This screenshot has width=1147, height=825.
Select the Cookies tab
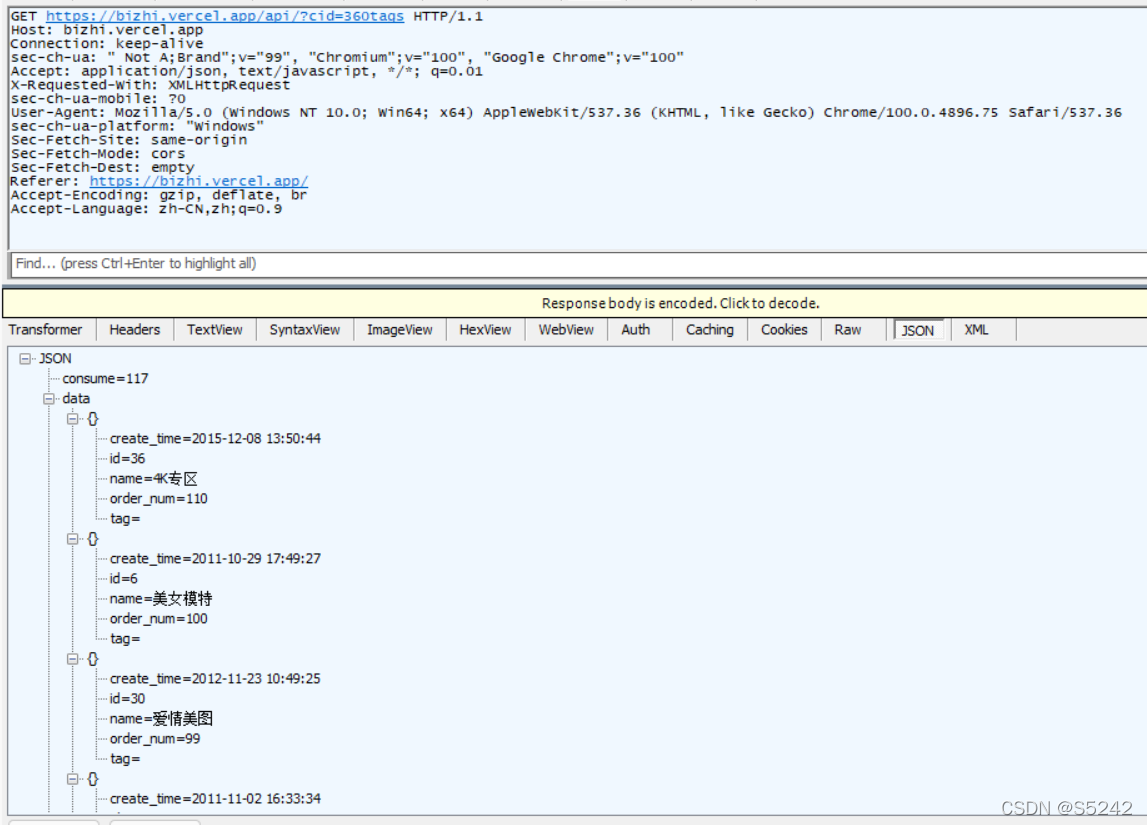784,330
